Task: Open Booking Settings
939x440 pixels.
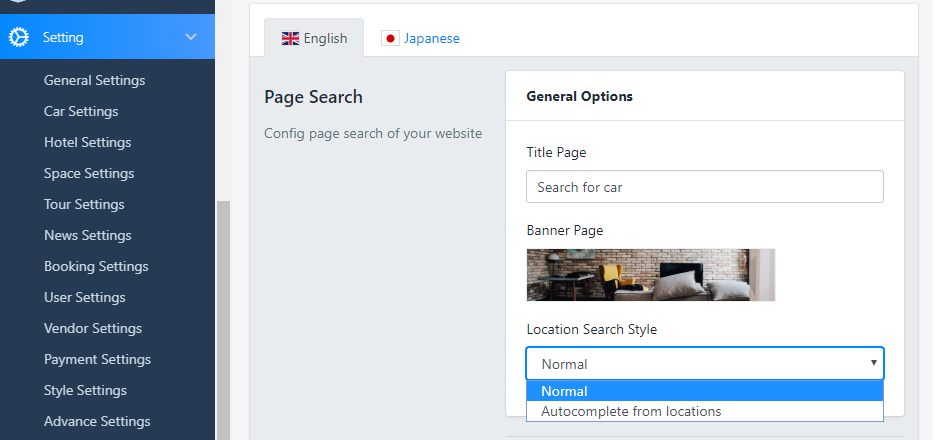Action: click(x=96, y=266)
